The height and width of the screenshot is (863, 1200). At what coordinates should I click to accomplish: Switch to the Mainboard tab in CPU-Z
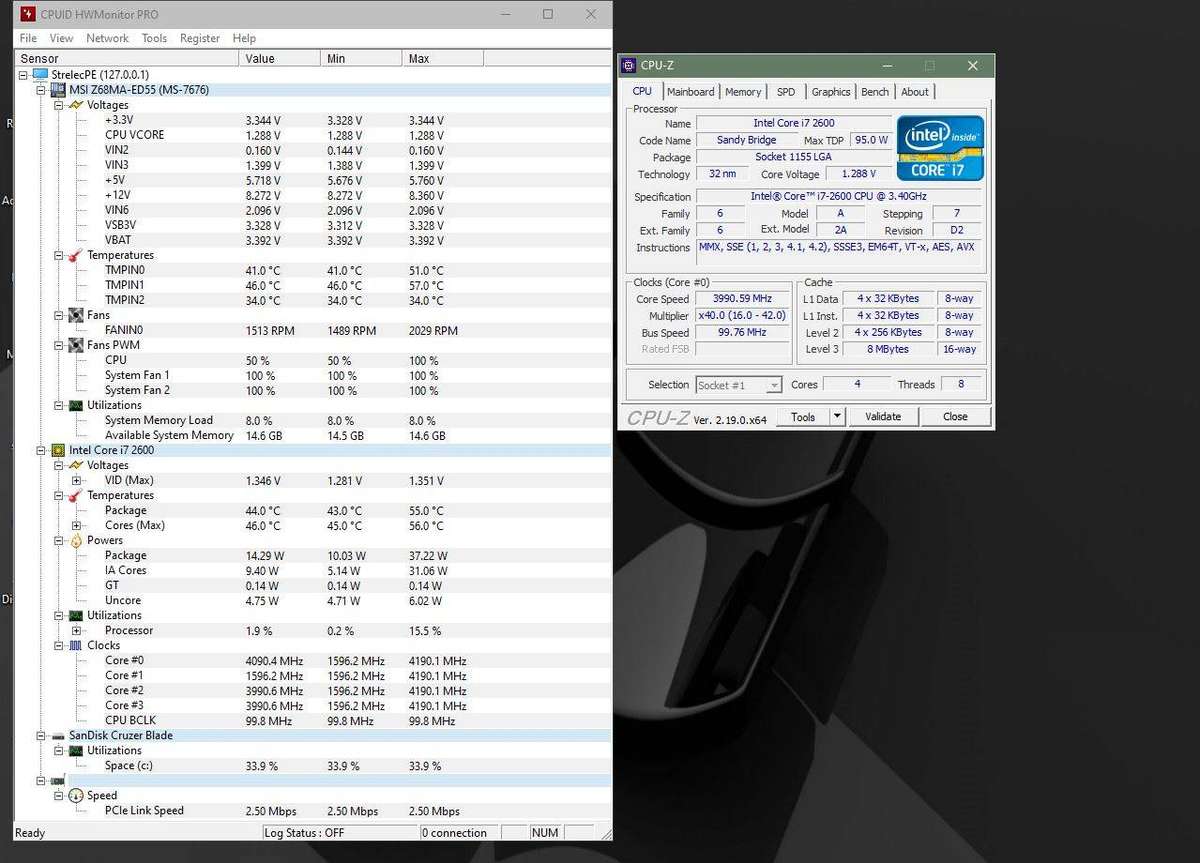(691, 92)
